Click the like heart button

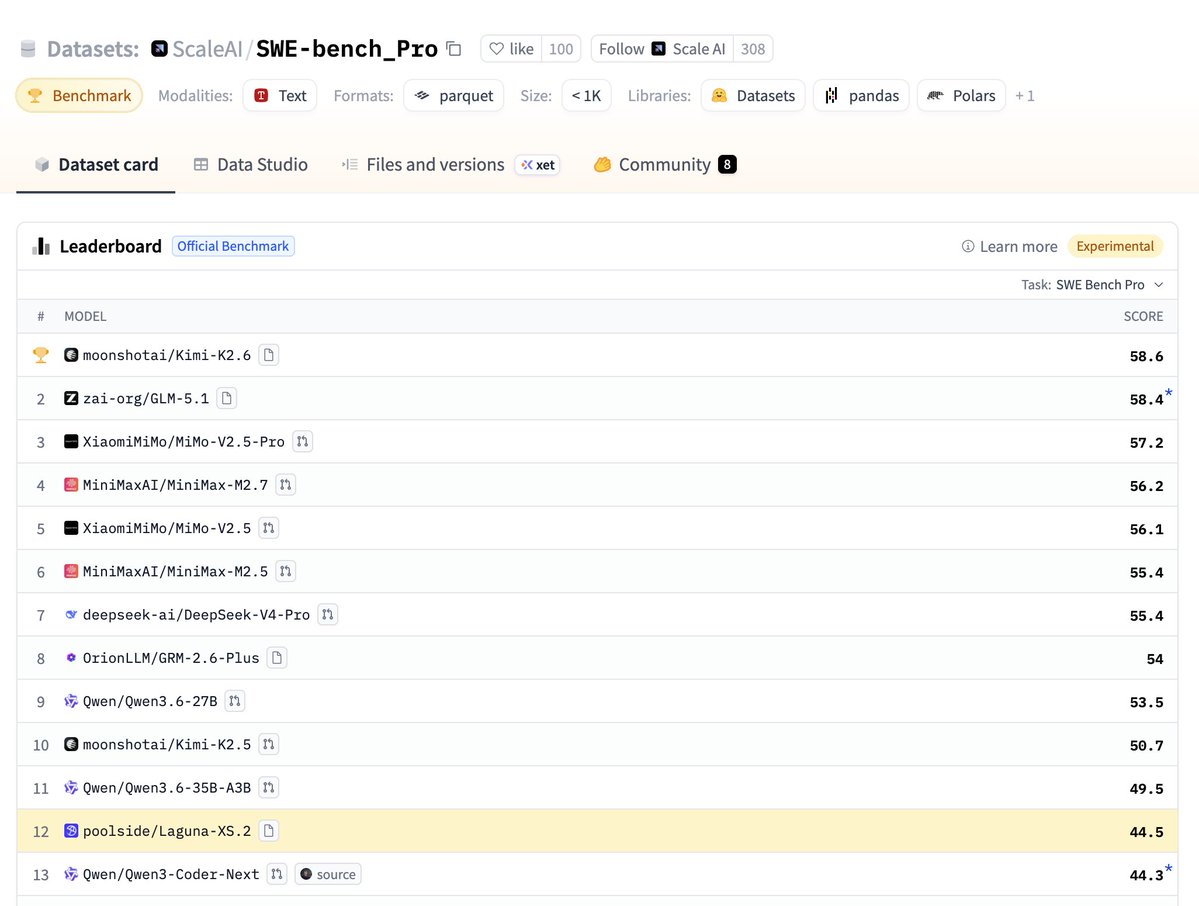[511, 49]
